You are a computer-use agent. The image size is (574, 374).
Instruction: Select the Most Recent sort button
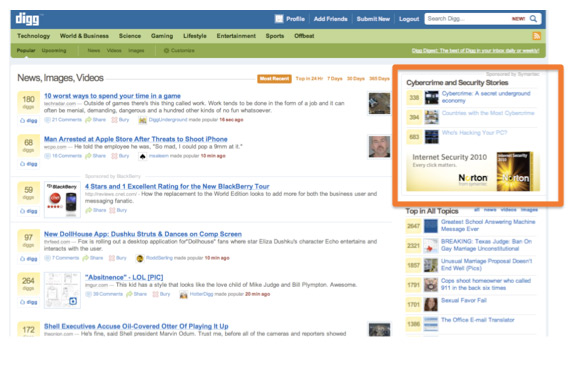274,79
